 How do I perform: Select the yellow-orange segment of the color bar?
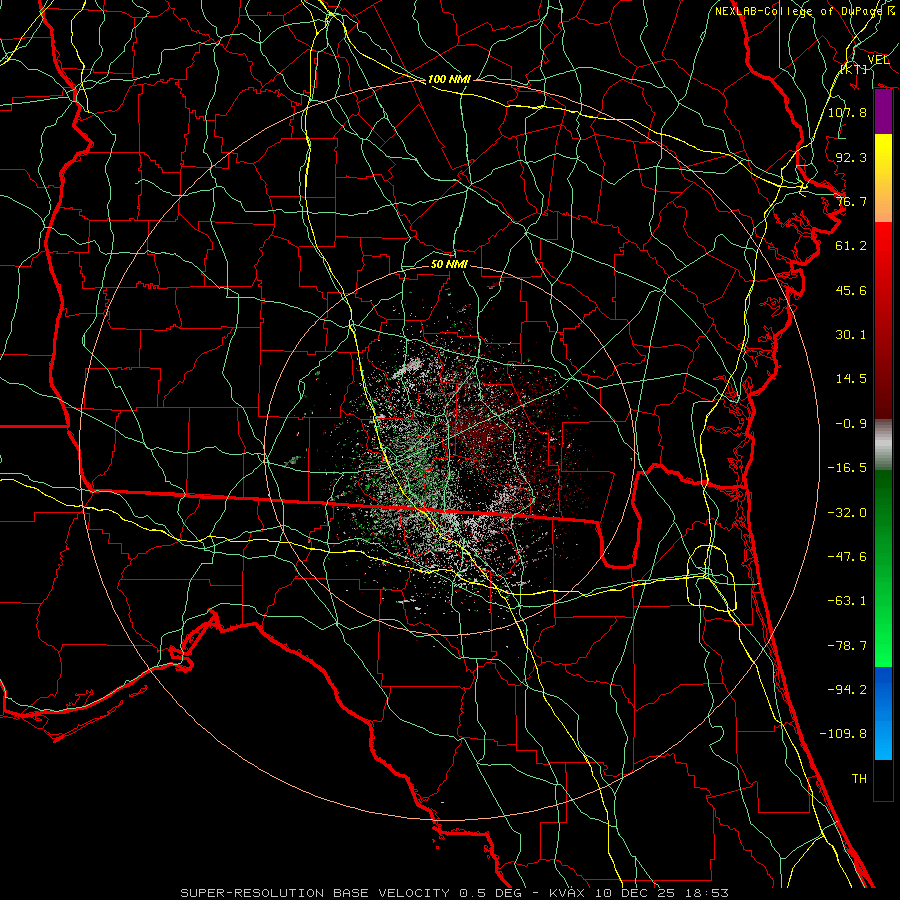coord(883,178)
